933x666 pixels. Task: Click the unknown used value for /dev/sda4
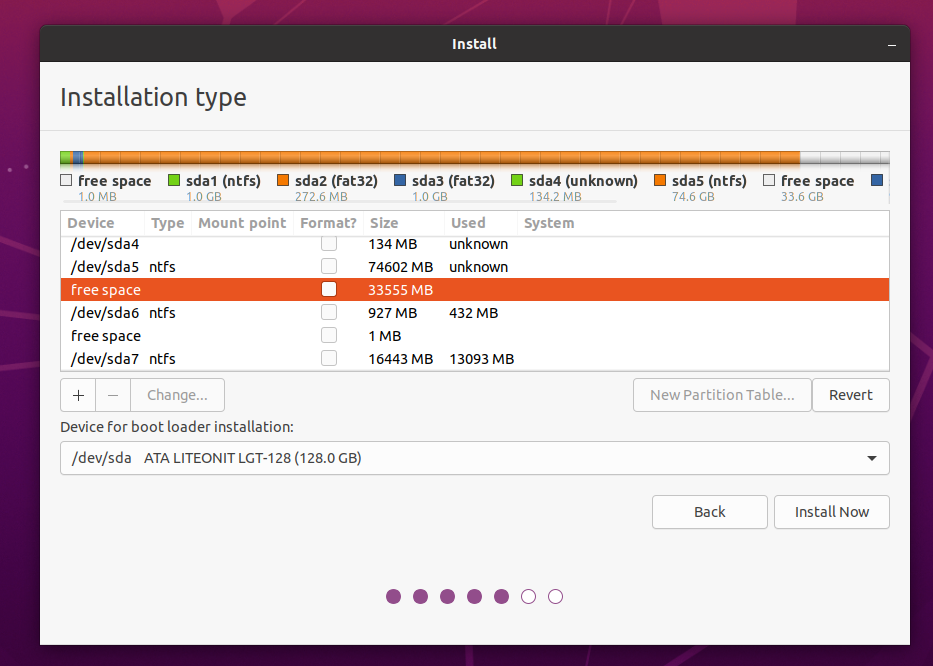(x=478, y=244)
